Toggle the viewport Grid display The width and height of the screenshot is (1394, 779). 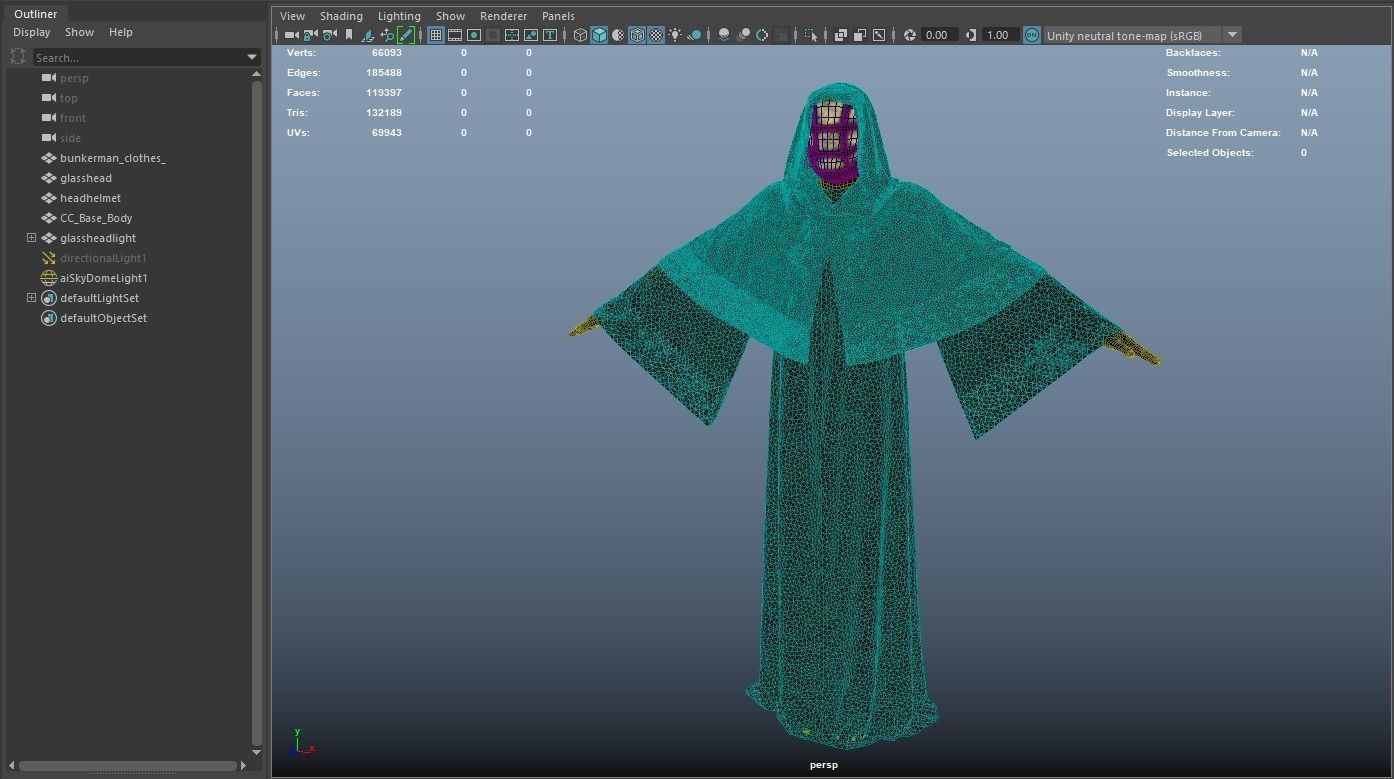[436, 35]
